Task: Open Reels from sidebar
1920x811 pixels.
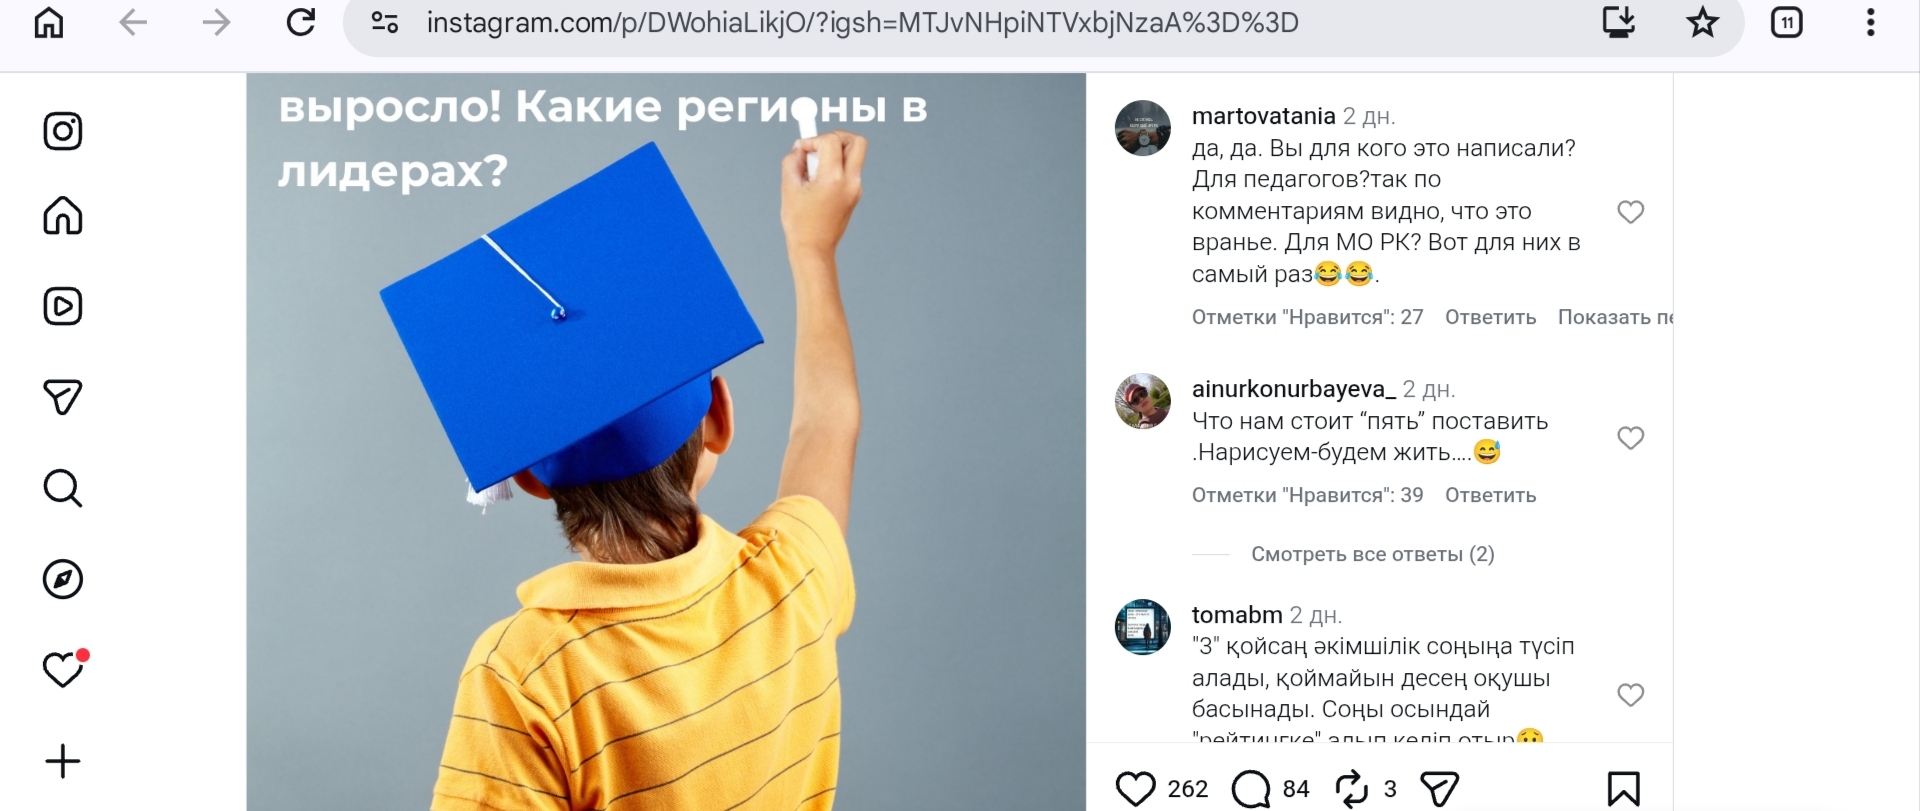Action: point(63,306)
